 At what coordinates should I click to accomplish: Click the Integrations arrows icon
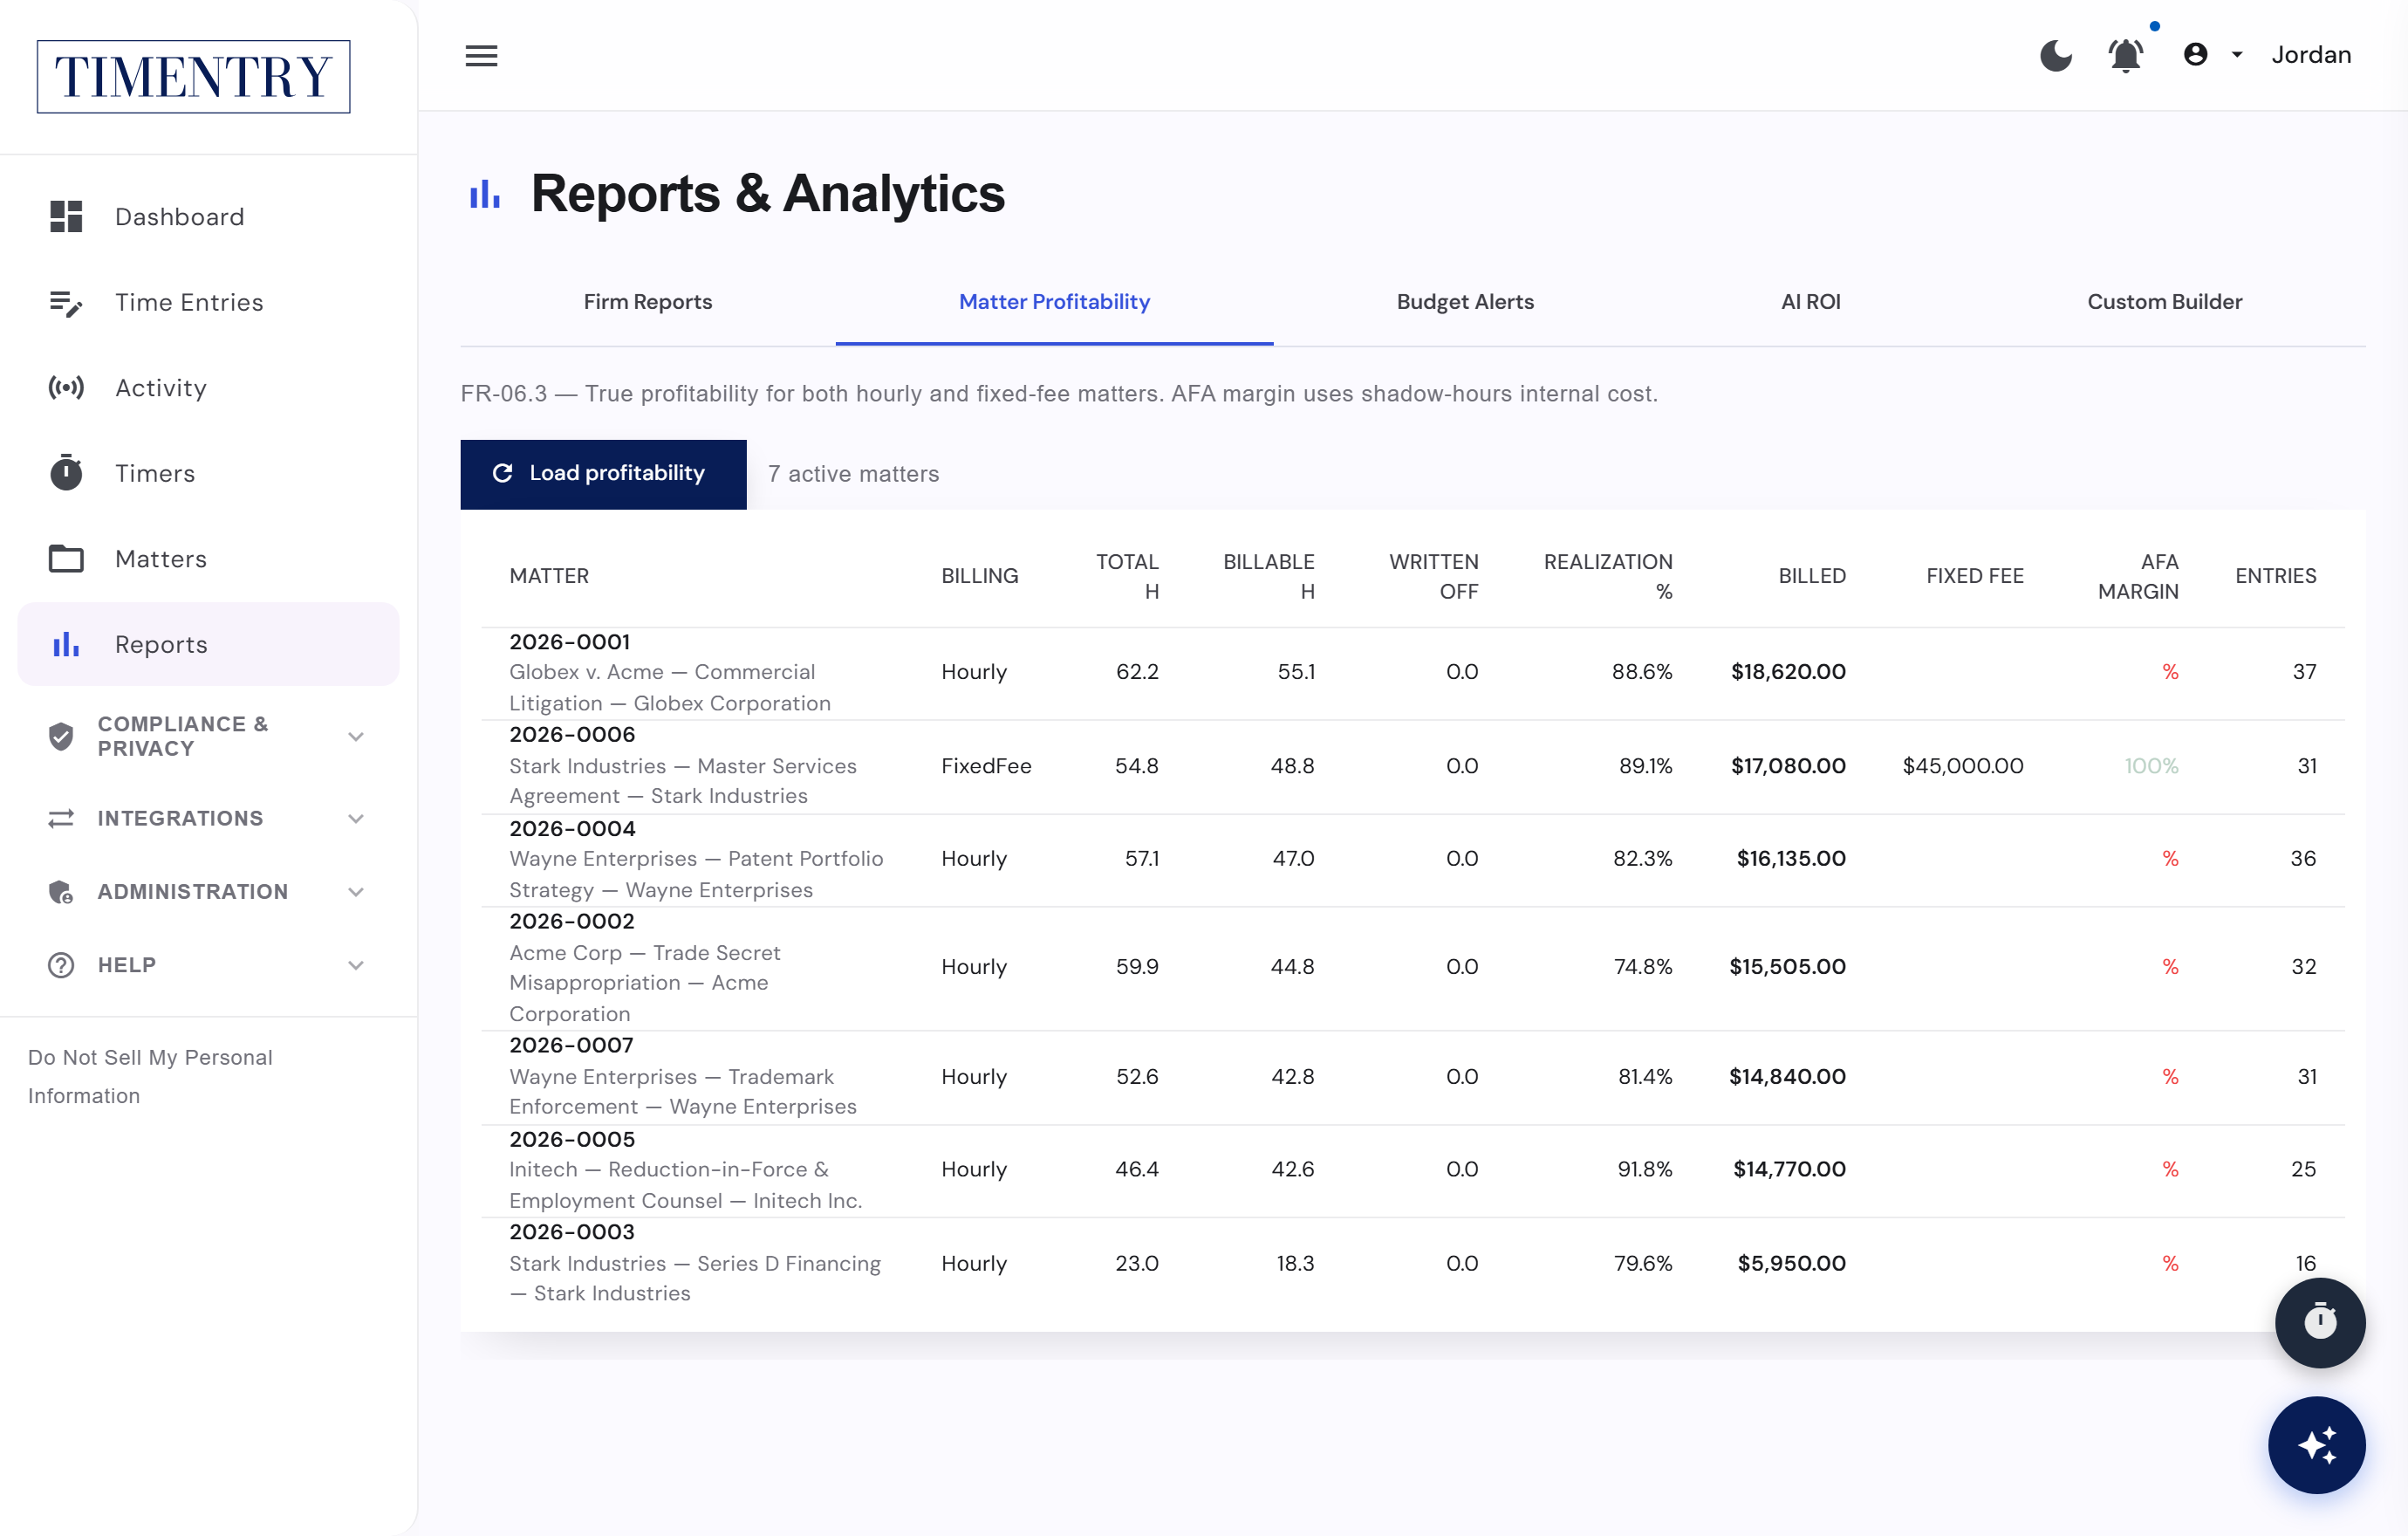(x=61, y=818)
